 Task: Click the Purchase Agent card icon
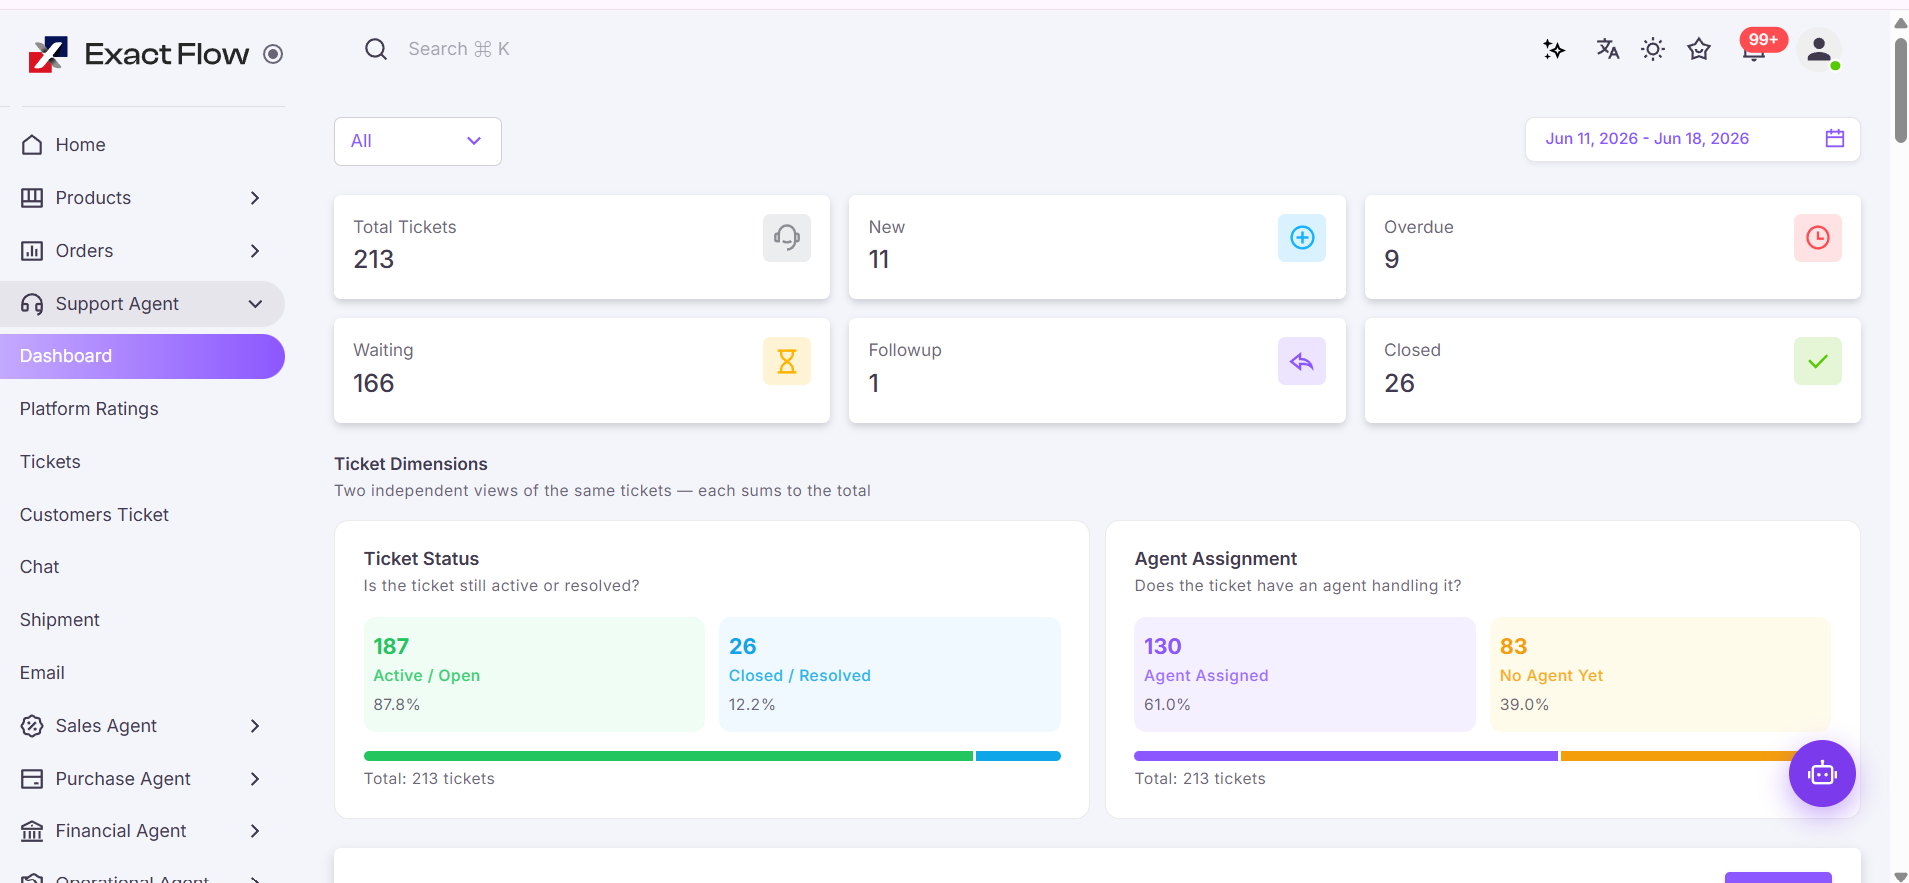point(32,779)
